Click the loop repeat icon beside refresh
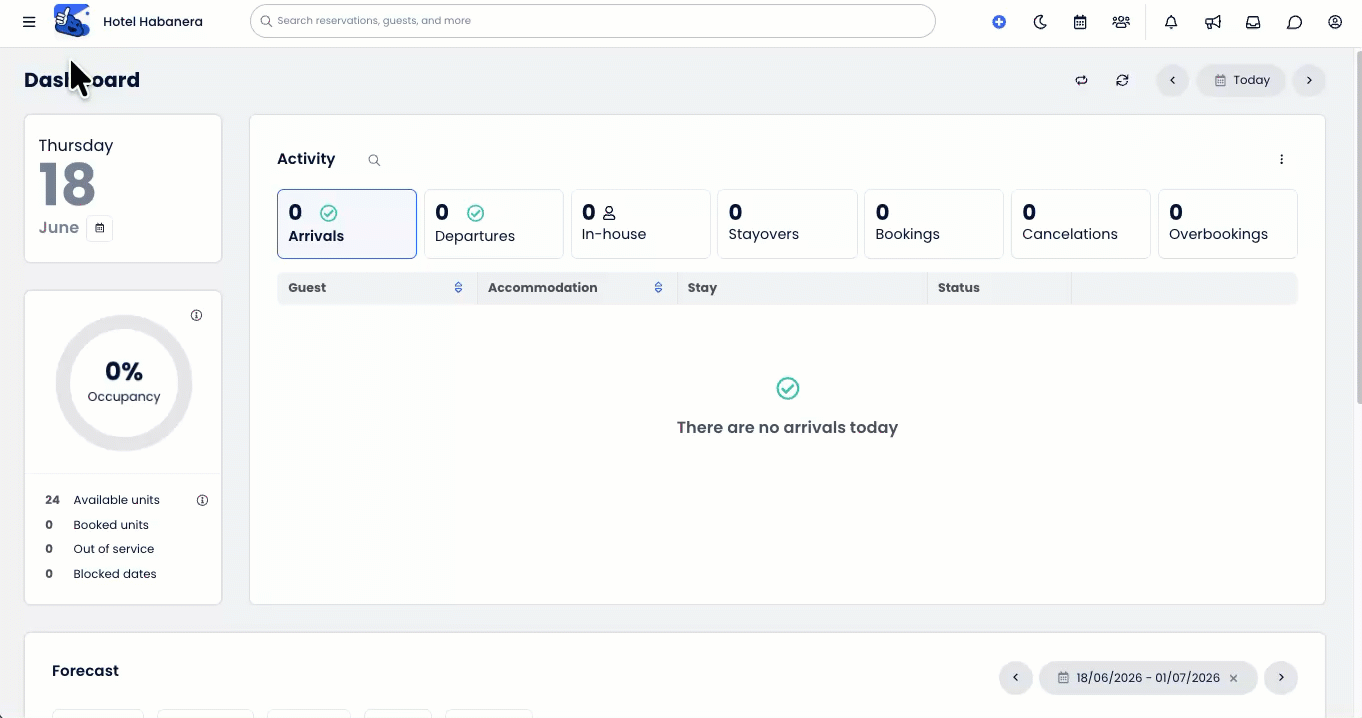The height and width of the screenshot is (718, 1362). 1081,80
